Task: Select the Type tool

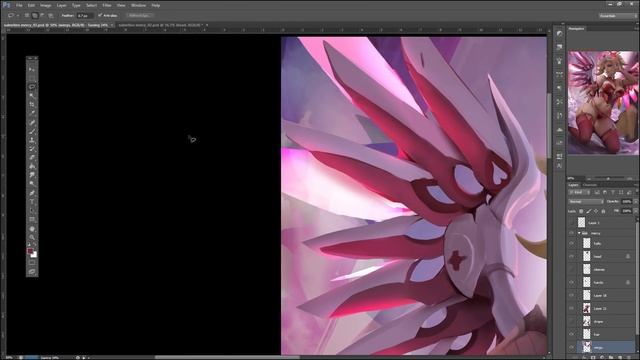Action: coord(32,202)
